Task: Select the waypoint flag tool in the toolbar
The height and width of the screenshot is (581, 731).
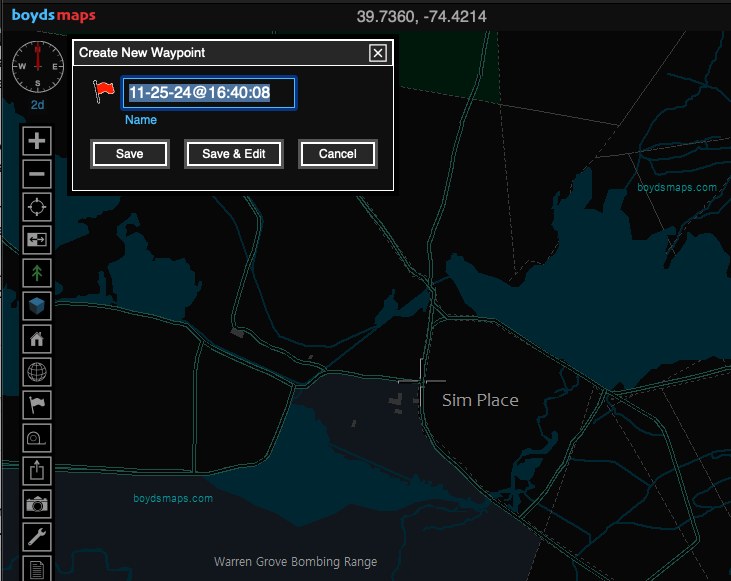Action: 37,405
